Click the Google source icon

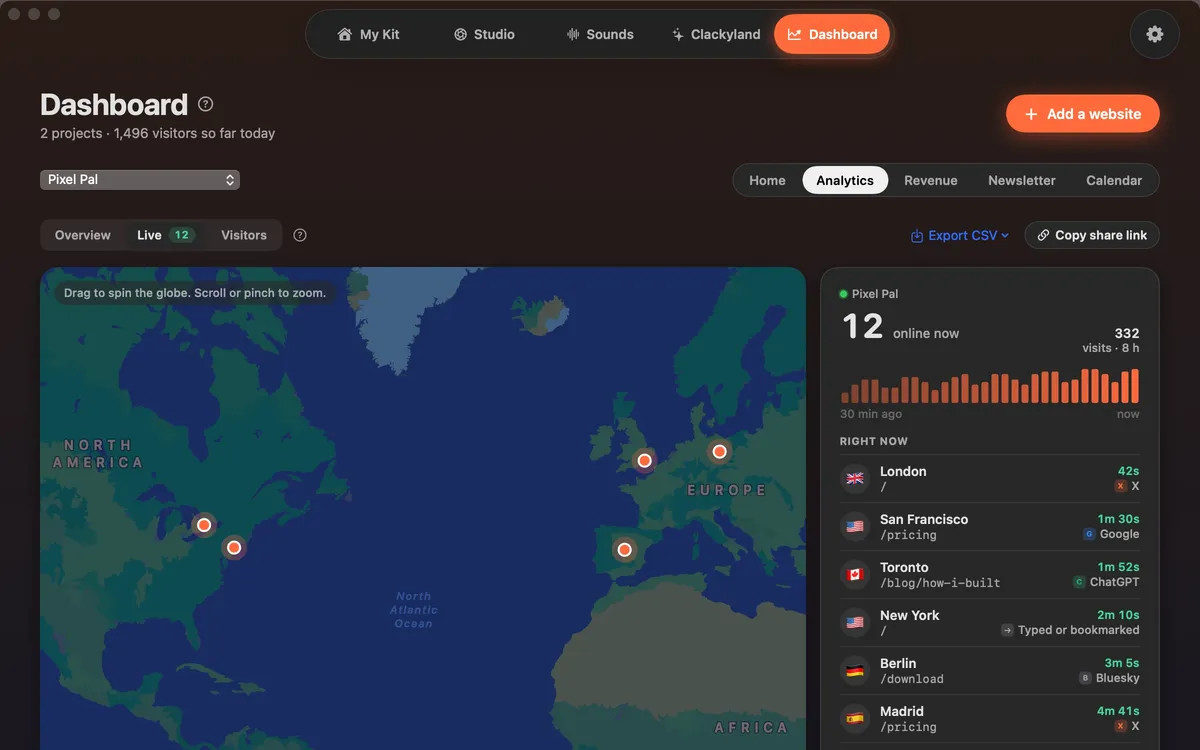click(x=1089, y=534)
